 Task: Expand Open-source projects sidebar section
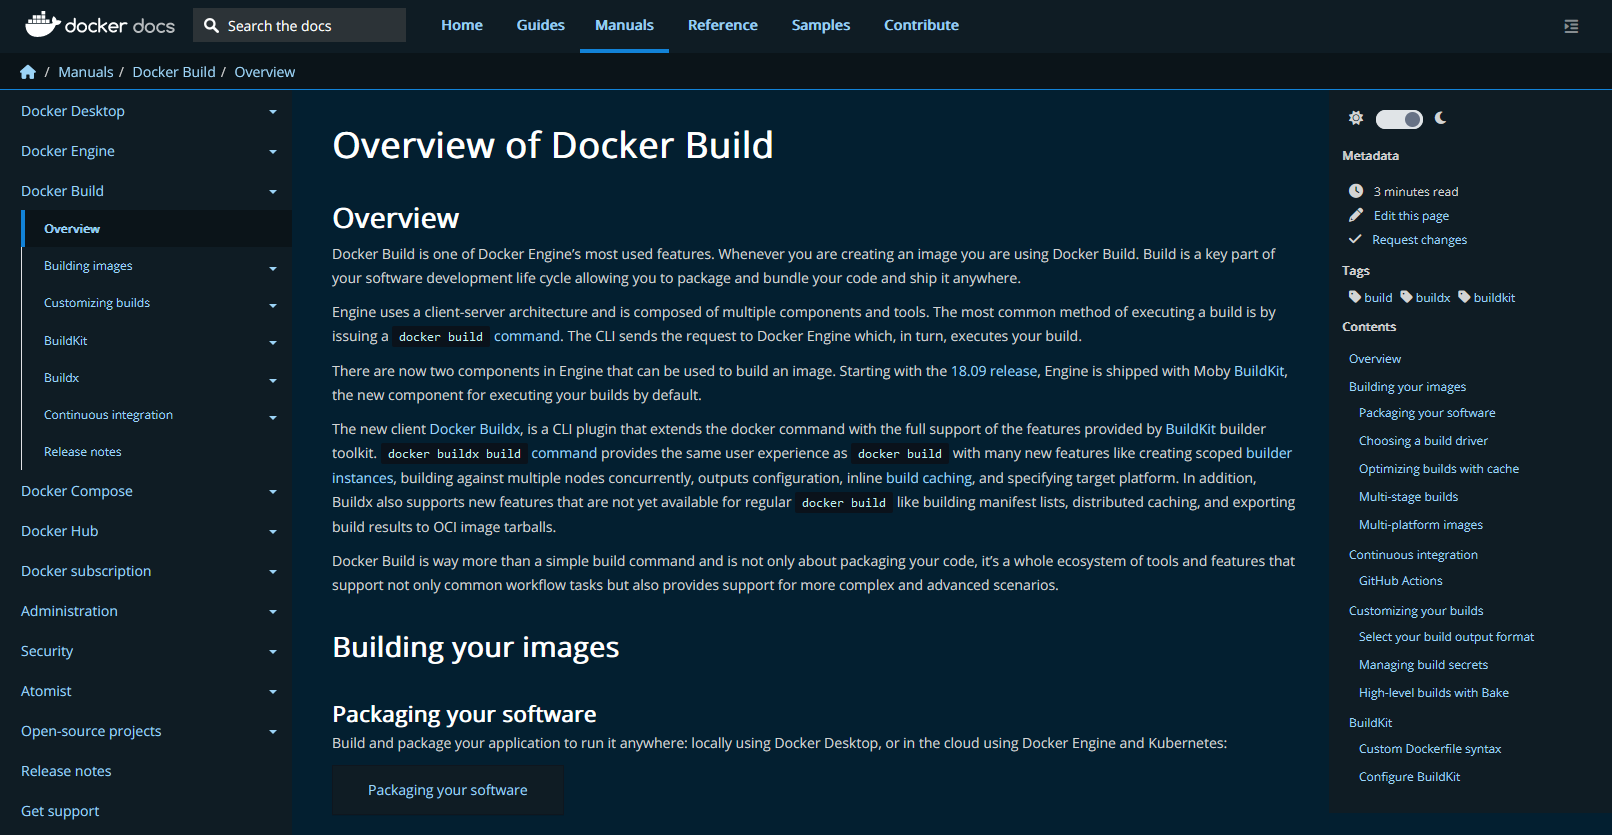(272, 732)
